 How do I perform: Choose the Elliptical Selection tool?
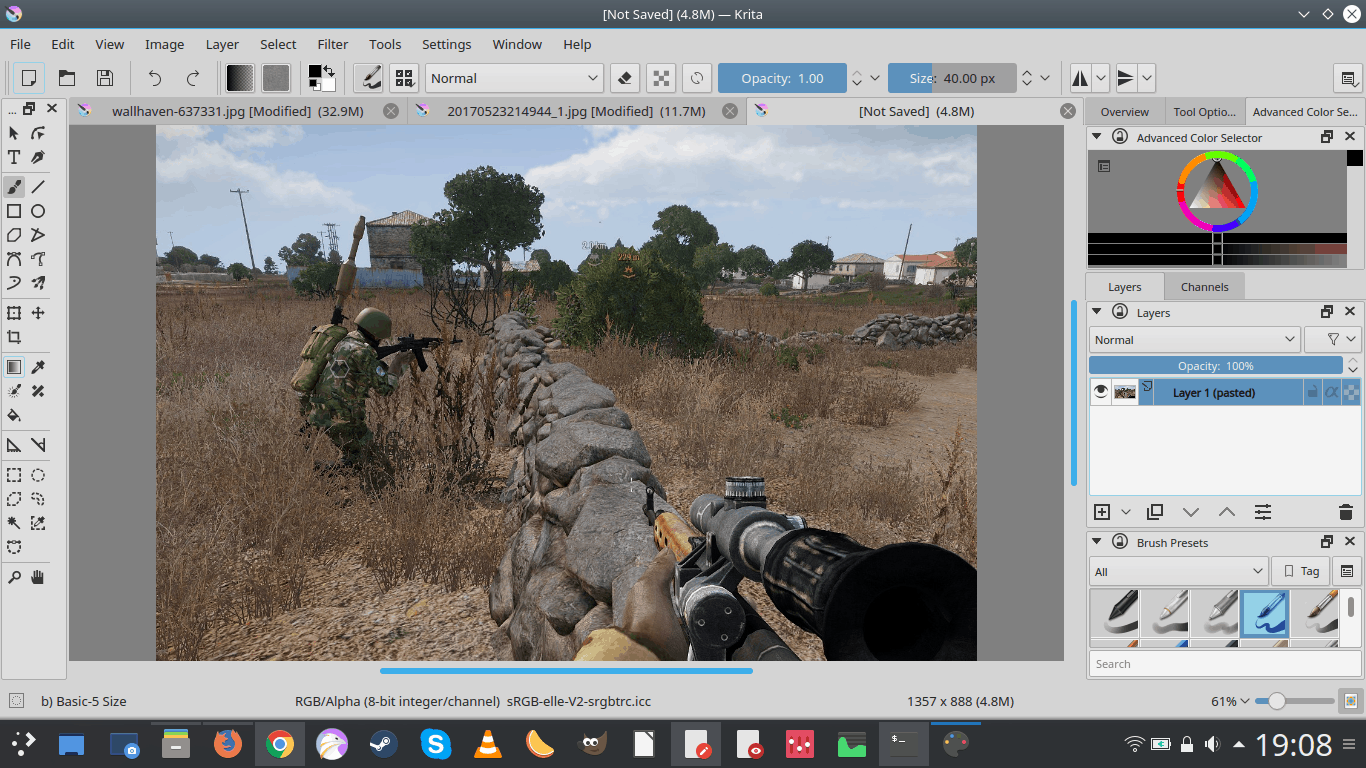click(x=38, y=475)
